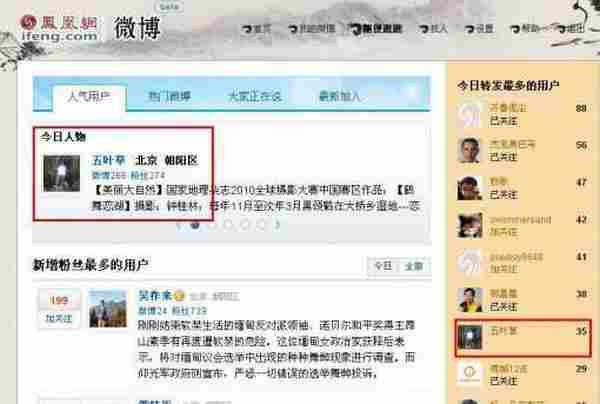Open 吴祚来's 粉丝723 fans link
The width and height of the screenshot is (600, 404).
[189, 311]
